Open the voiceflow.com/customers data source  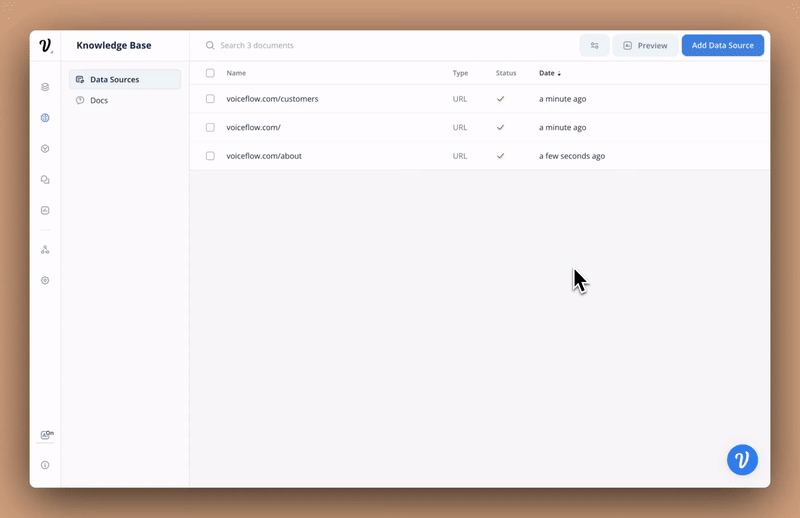coord(272,99)
